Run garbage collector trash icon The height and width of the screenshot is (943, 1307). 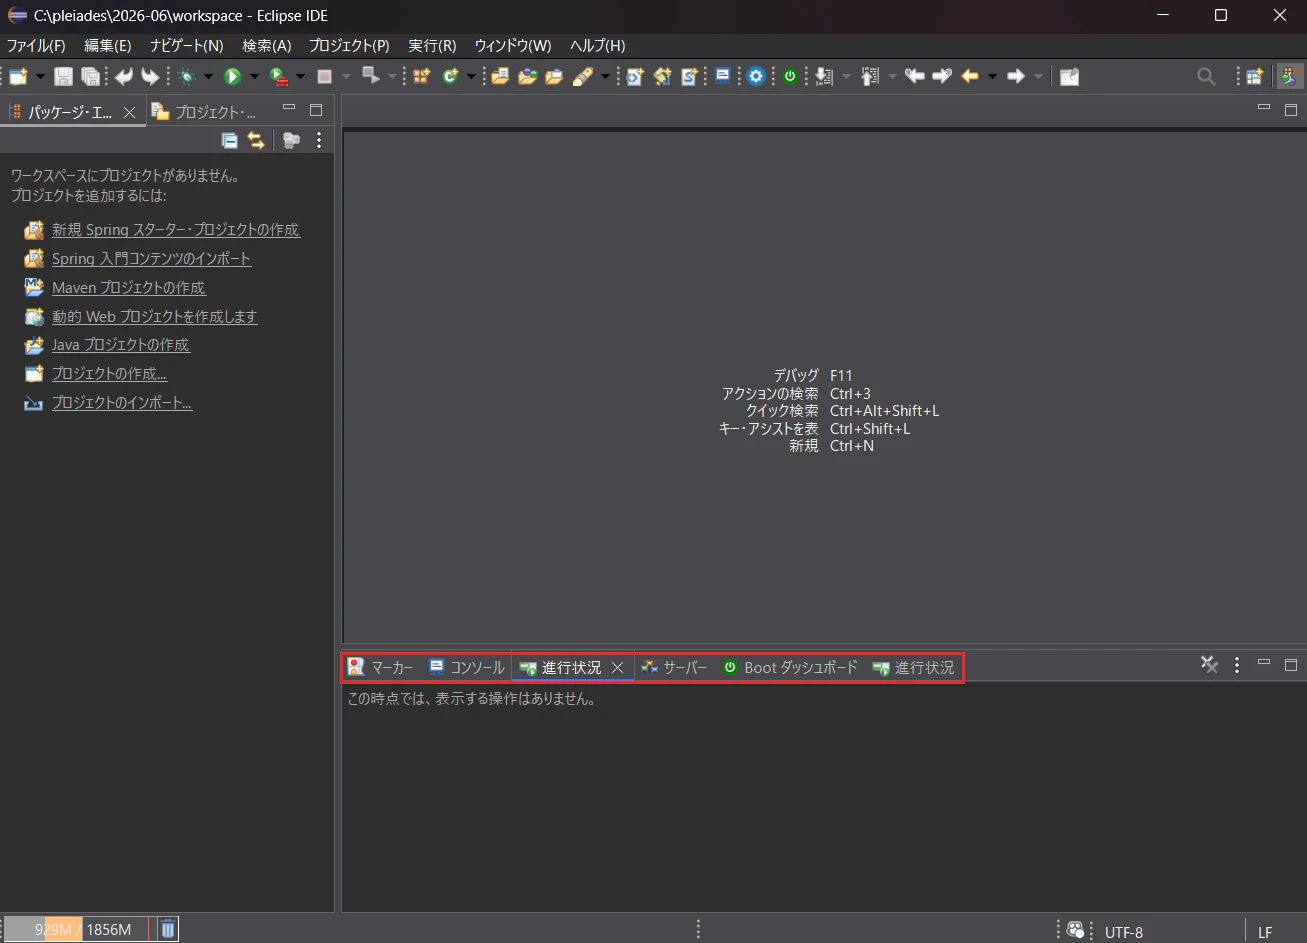[168, 930]
